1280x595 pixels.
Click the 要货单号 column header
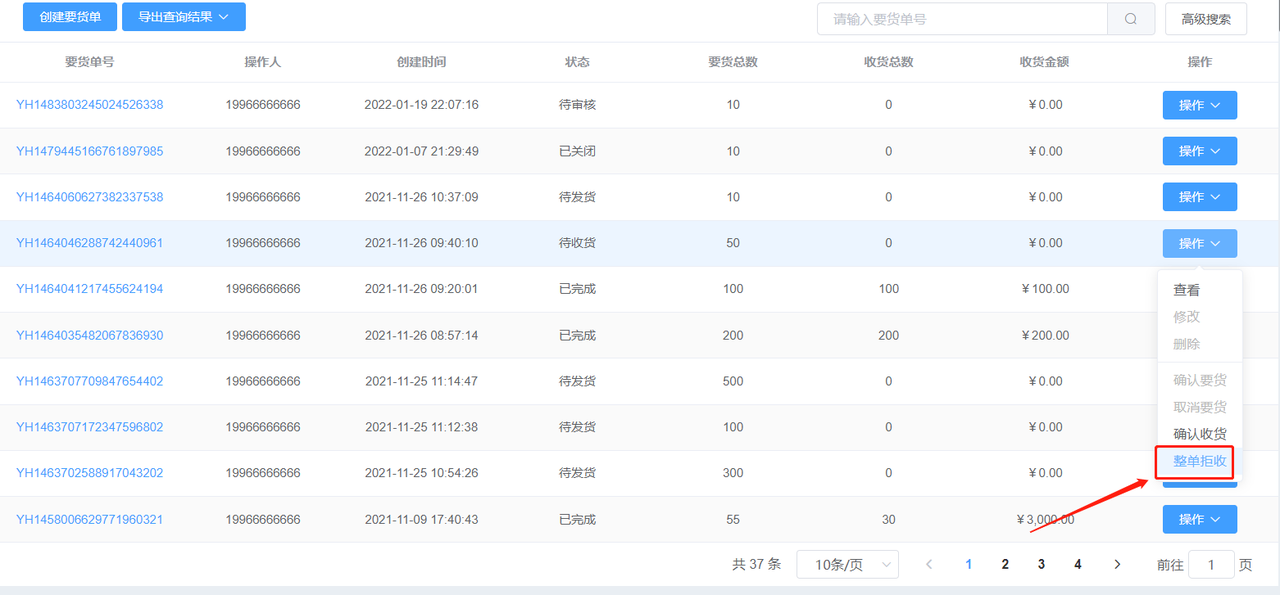coord(90,62)
